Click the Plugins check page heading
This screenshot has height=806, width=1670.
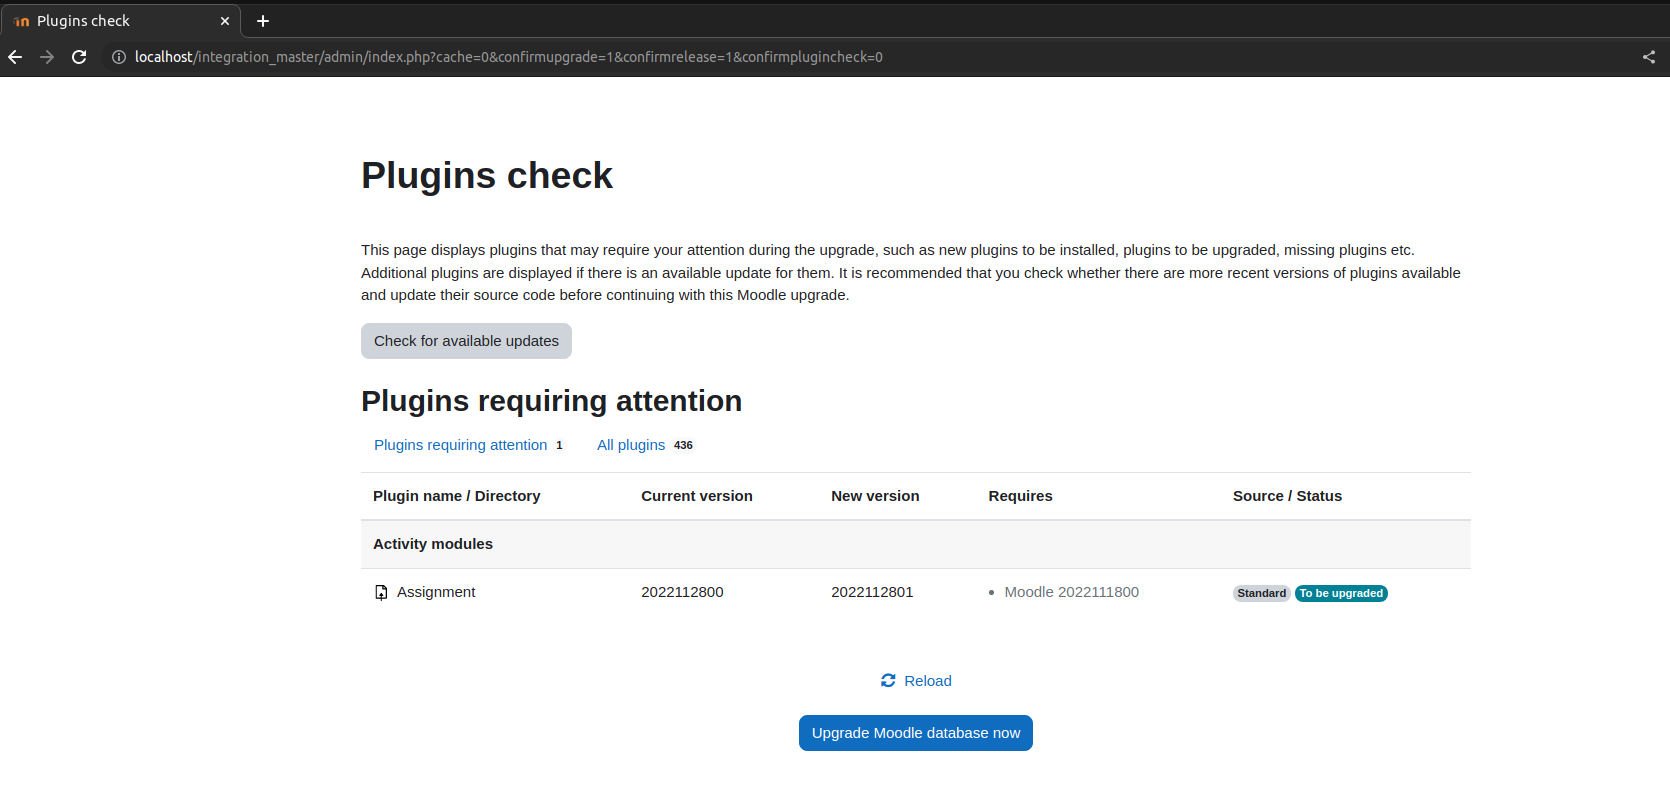click(487, 175)
